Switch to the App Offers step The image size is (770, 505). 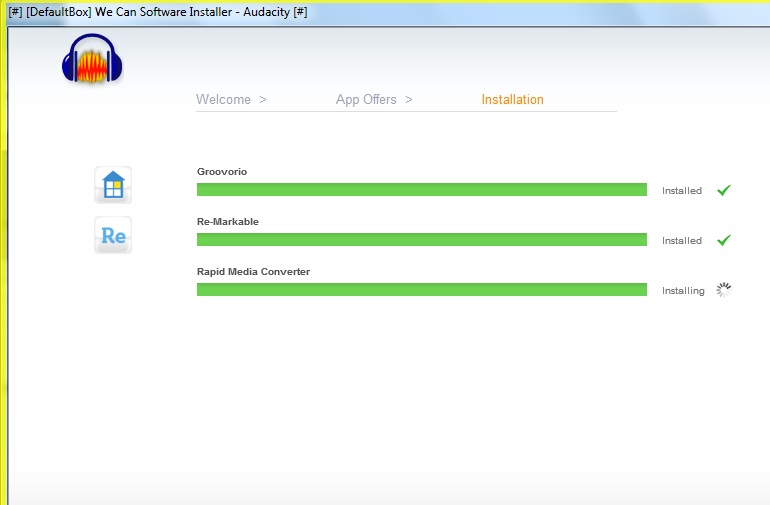coord(366,100)
